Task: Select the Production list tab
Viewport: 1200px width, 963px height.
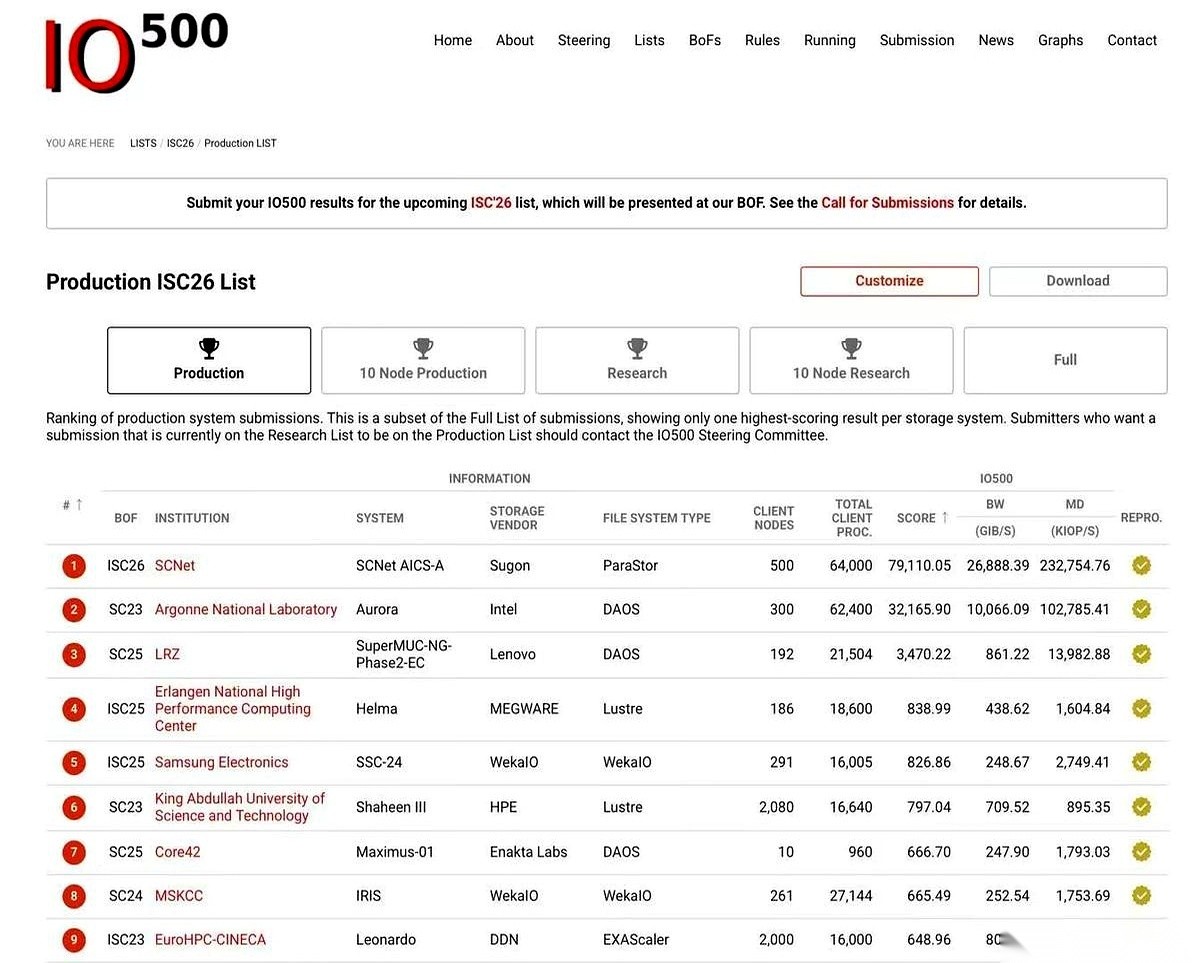Action: (x=209, y=360)
